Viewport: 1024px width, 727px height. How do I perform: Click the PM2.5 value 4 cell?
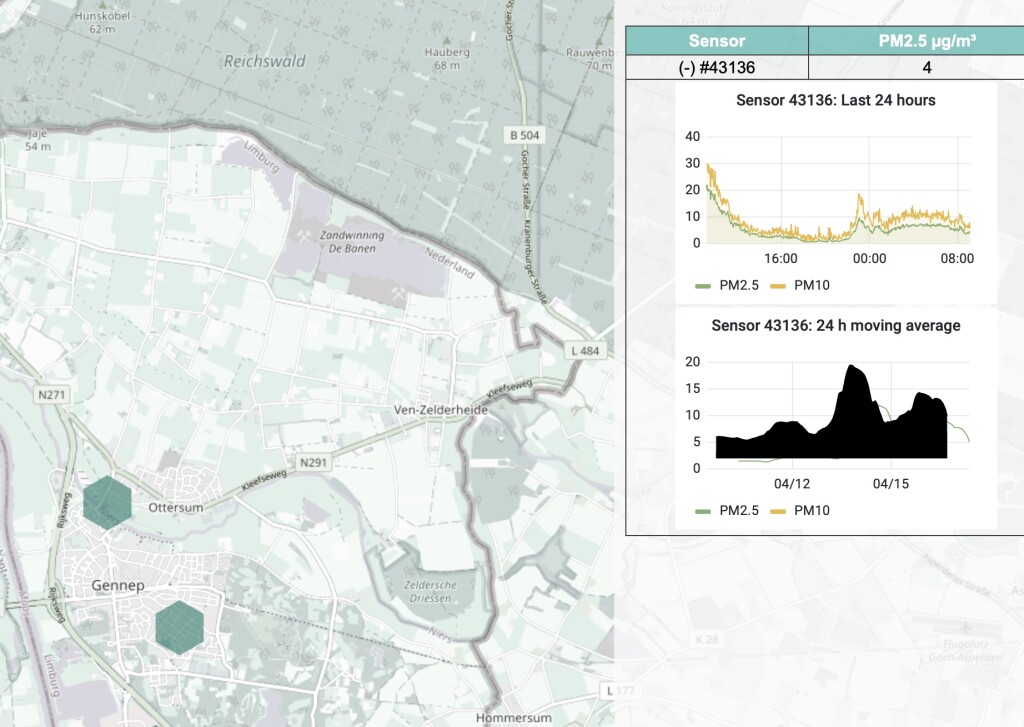(x=926, y=67)
